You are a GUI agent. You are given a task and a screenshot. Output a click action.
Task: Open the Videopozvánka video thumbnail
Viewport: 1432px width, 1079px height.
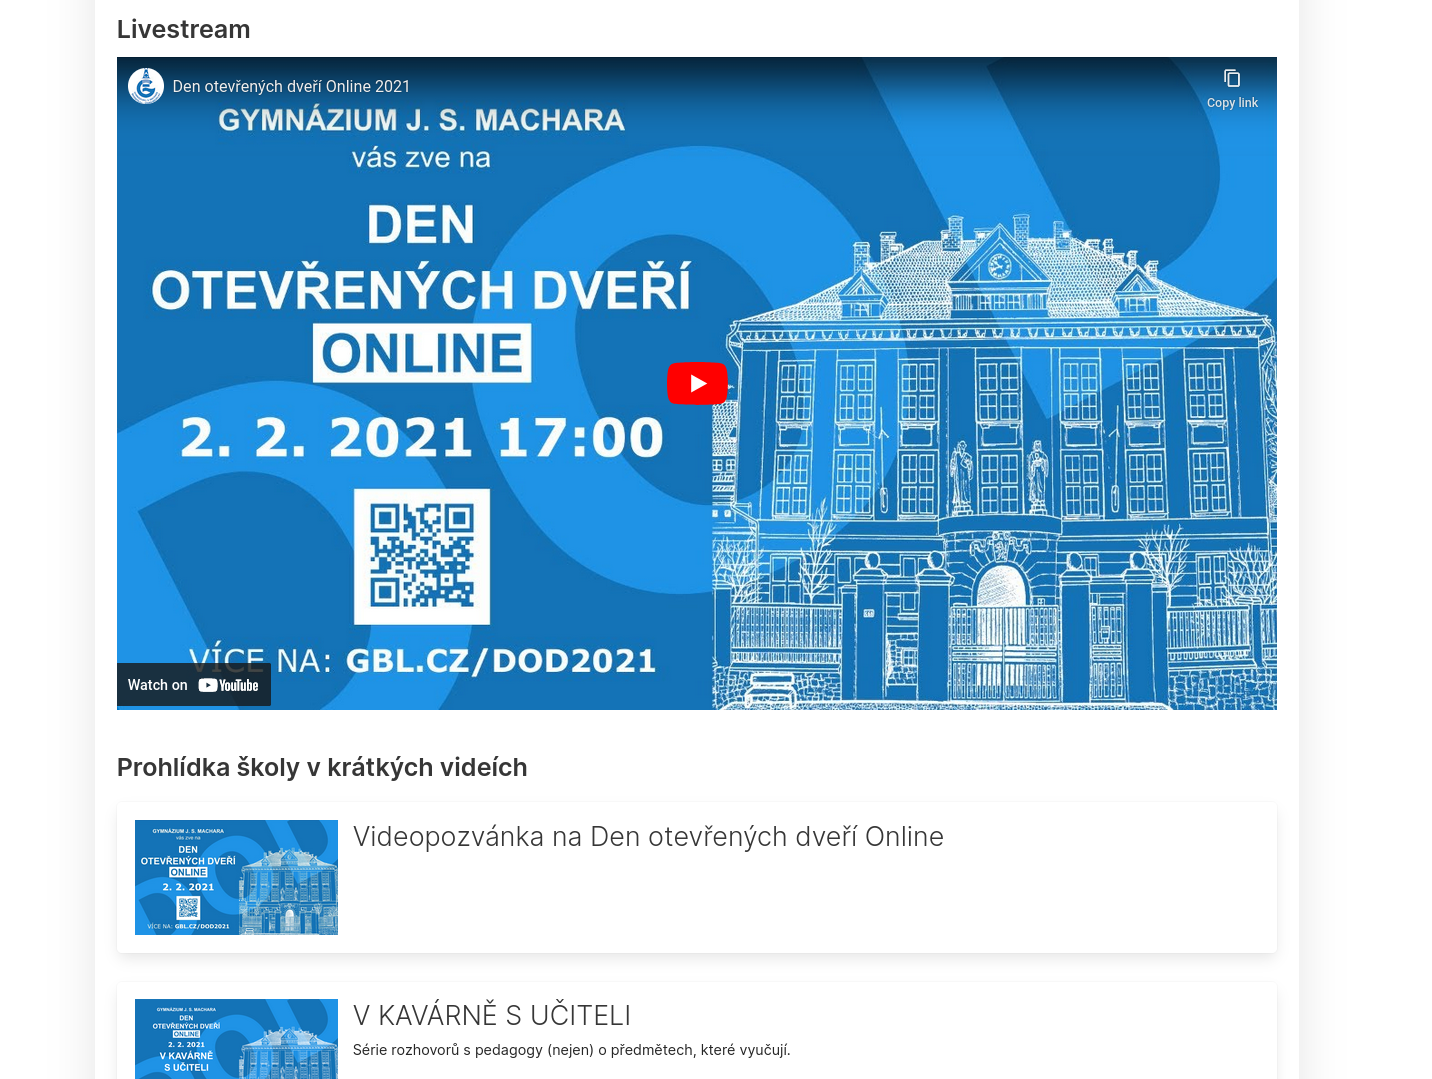pyautogui.click(x=236, y=877)
